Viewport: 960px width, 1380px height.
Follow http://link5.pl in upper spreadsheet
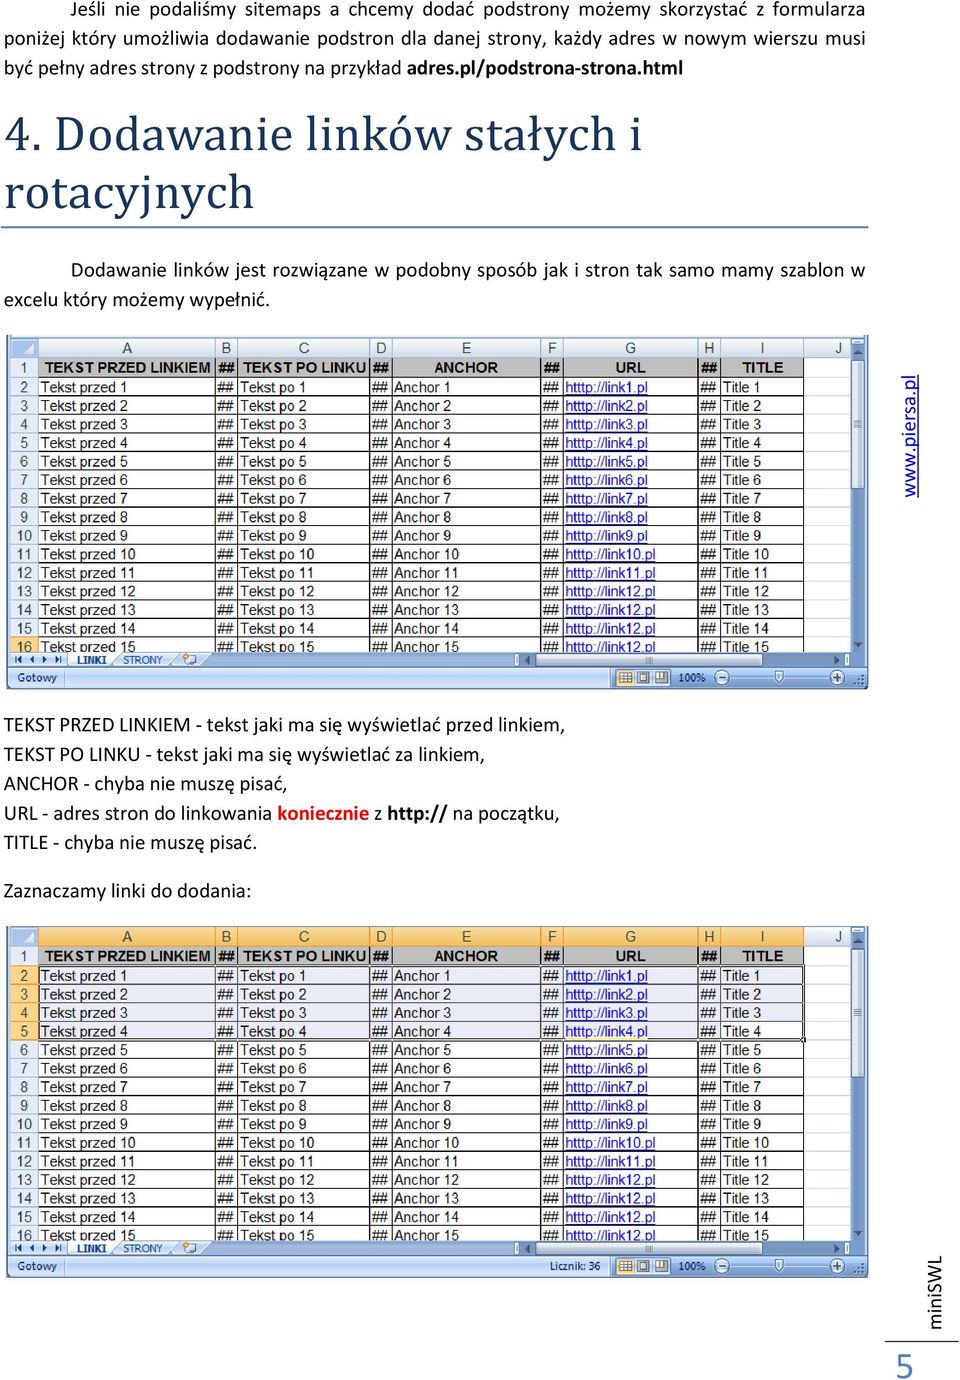[606, 462]
